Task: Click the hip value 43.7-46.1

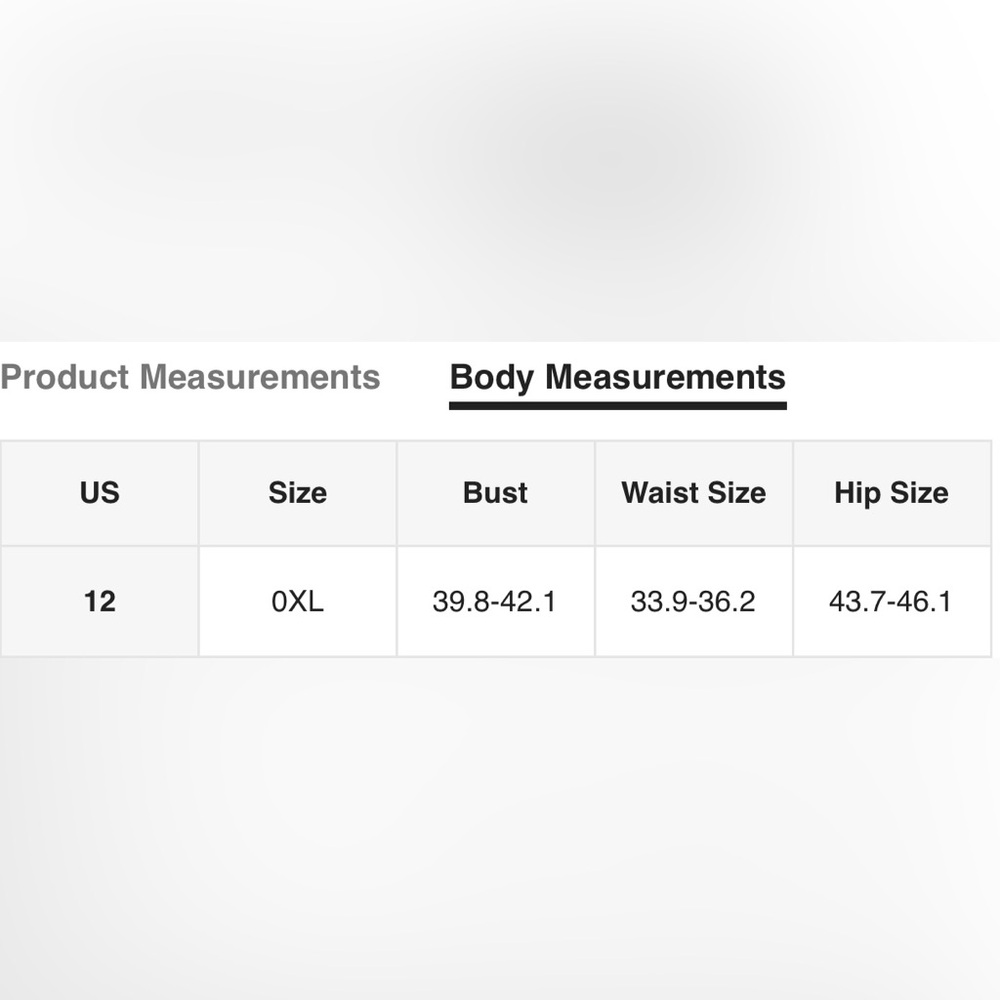Action: point(892,601)
